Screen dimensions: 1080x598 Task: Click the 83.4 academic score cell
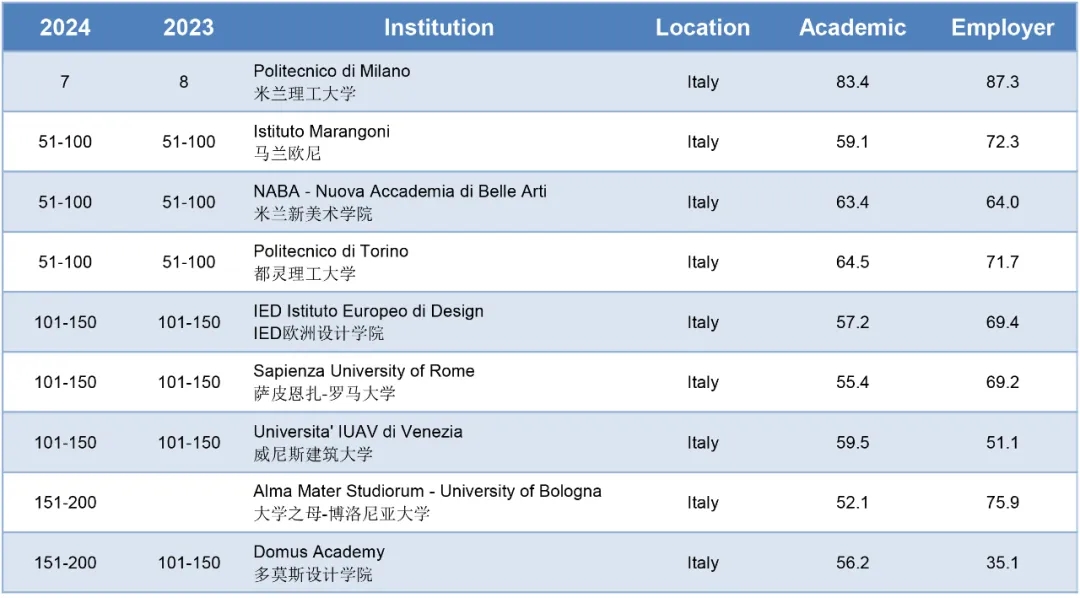853,82
